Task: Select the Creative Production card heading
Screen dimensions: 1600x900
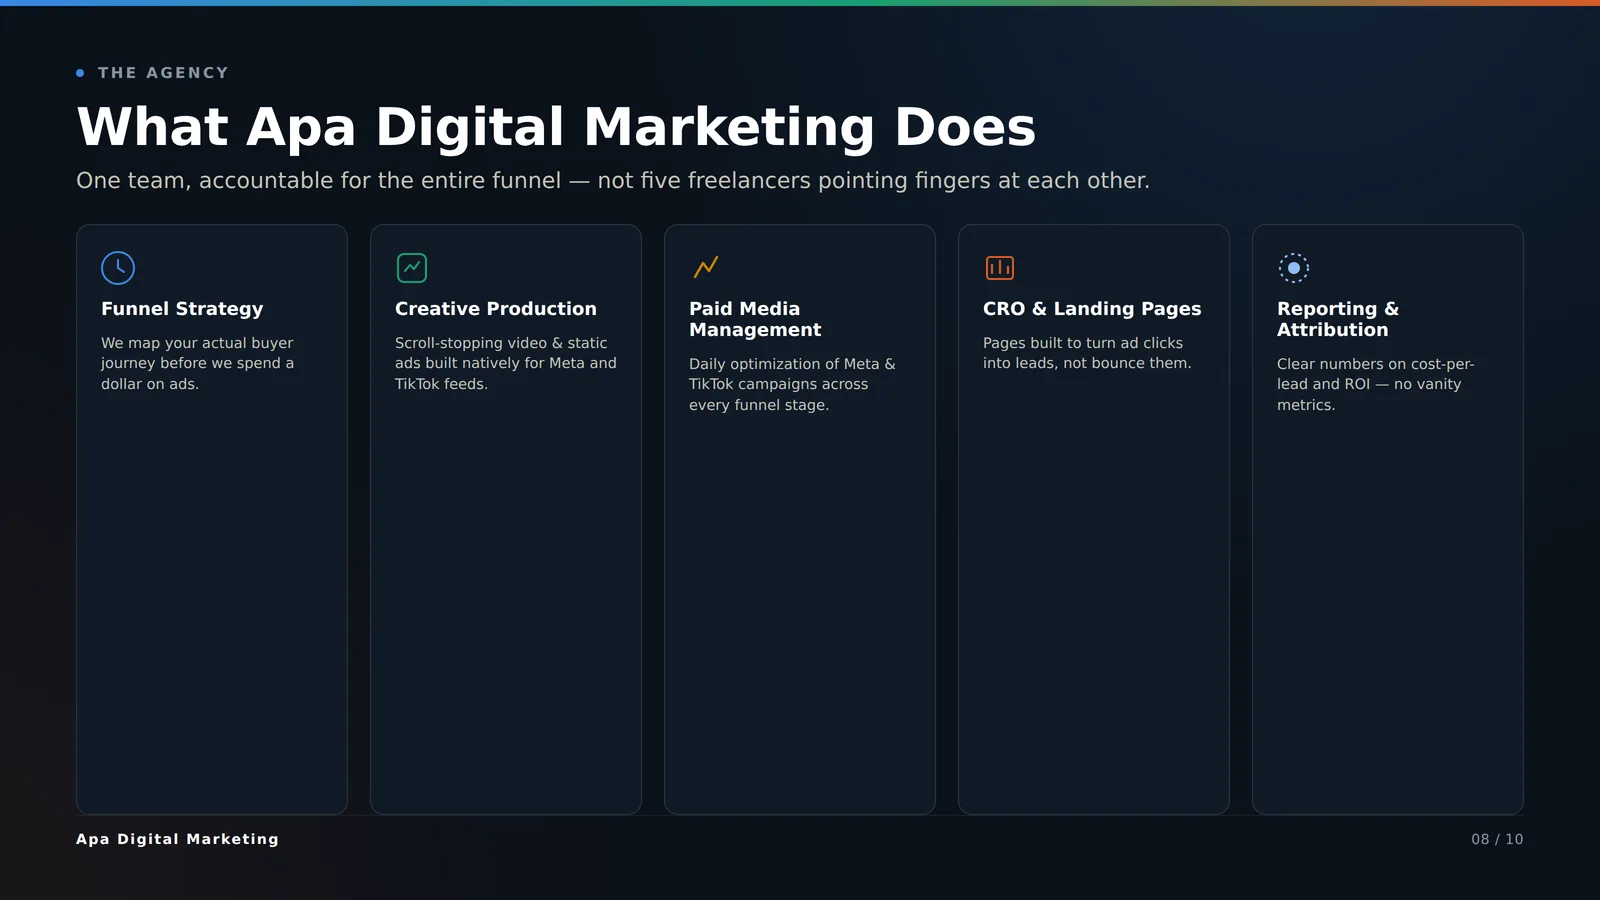Action: [496, 309]
